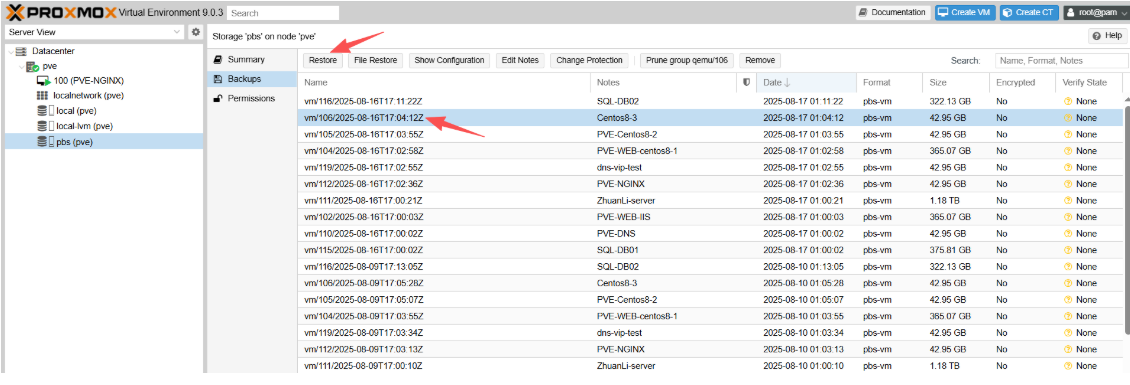
Task: Sort by the Name column header
Action: pyautogui.click(x=444, y=83)
